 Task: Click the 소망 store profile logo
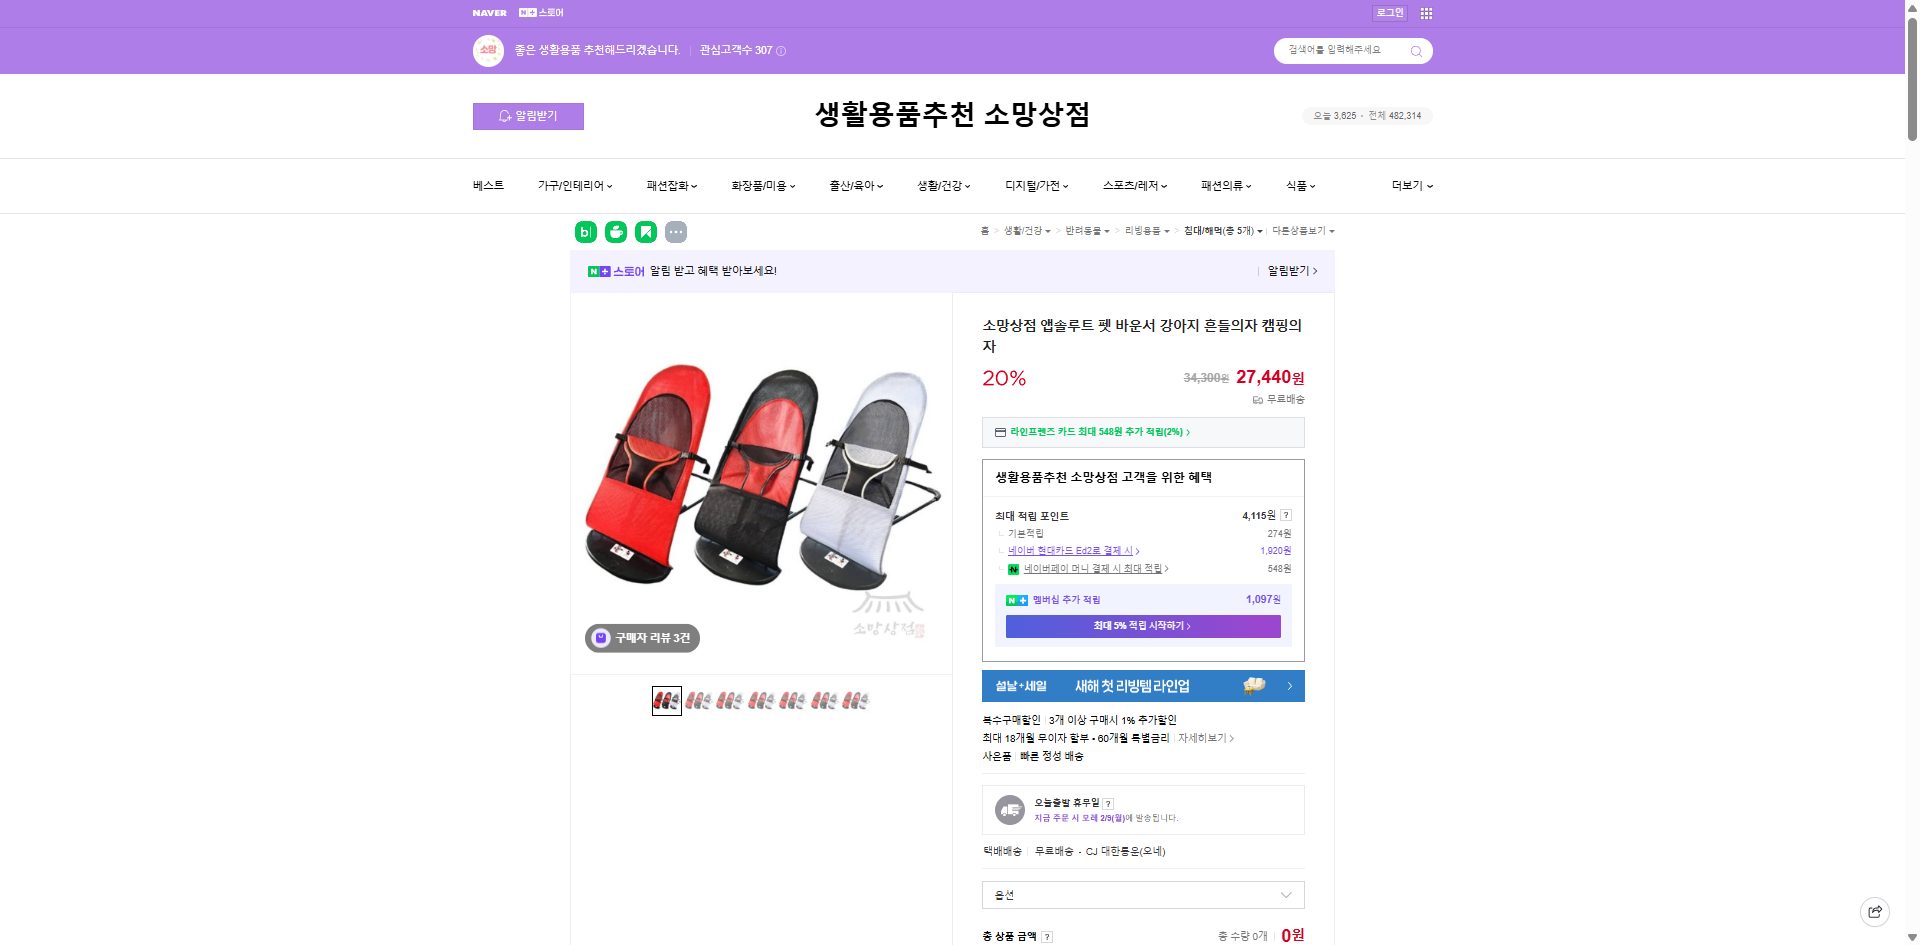point(488,50)
